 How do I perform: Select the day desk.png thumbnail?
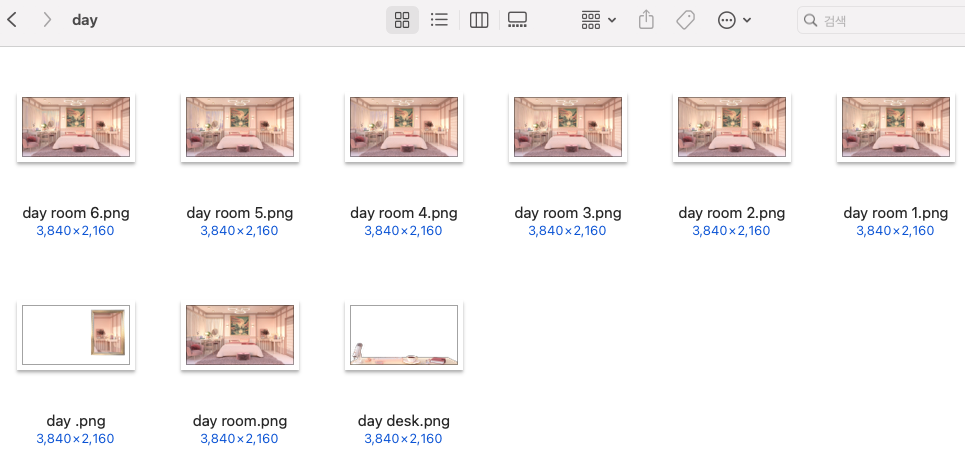404,335
